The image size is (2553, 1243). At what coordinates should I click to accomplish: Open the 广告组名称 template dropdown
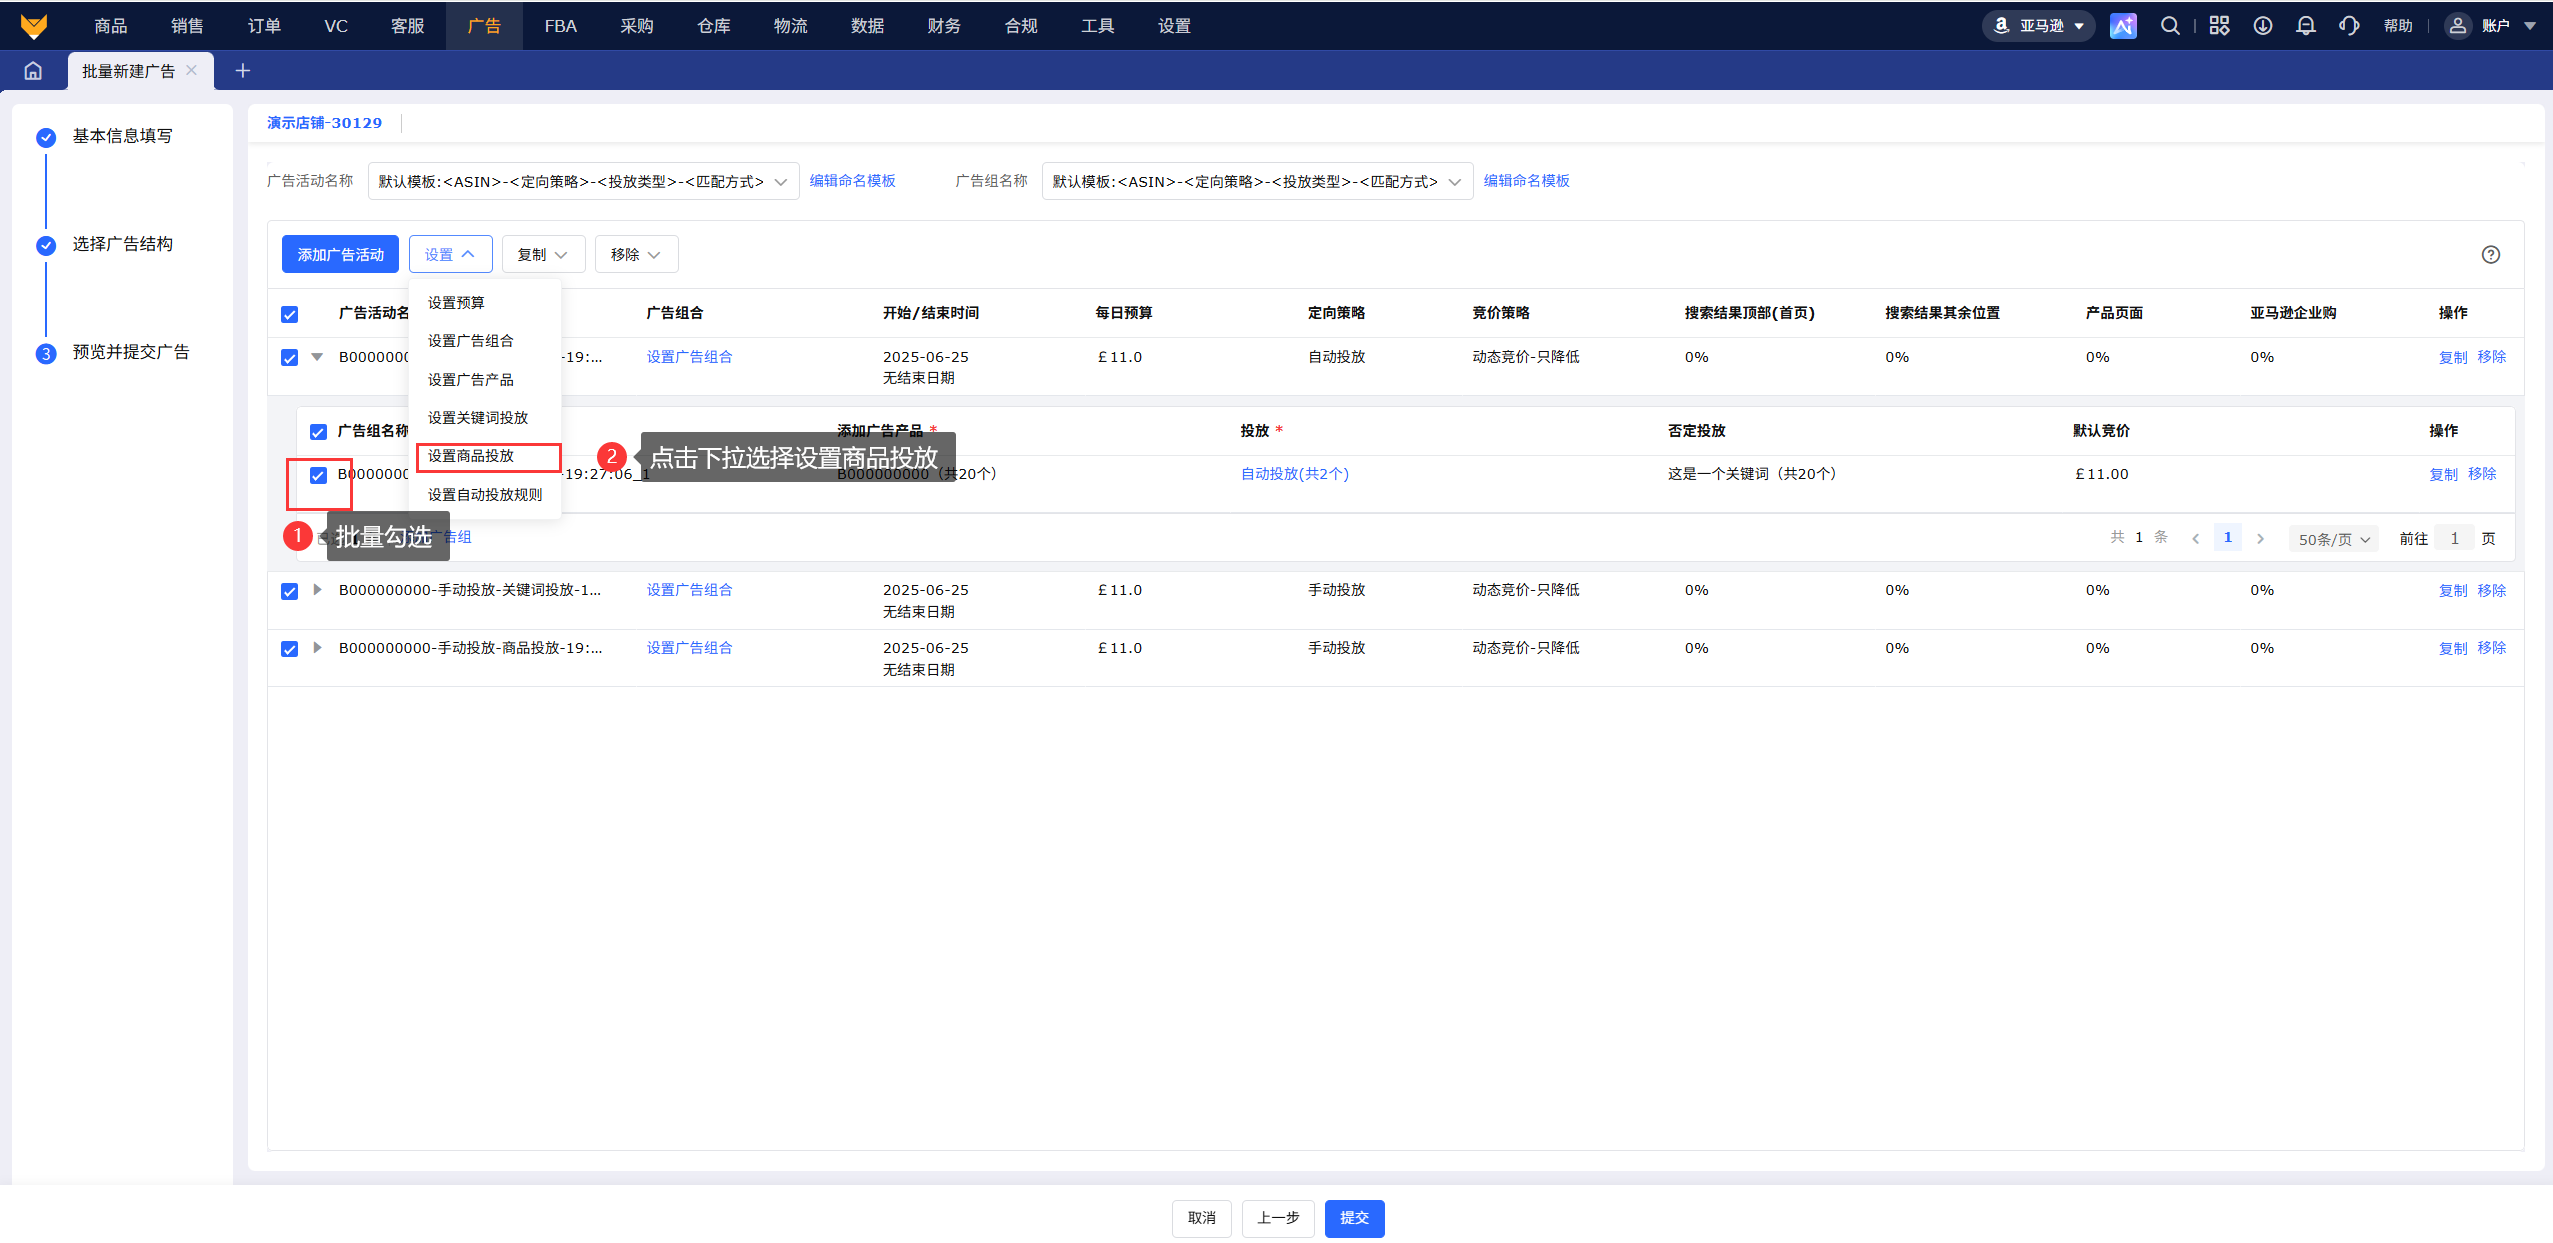click(x=1257, y=181)
